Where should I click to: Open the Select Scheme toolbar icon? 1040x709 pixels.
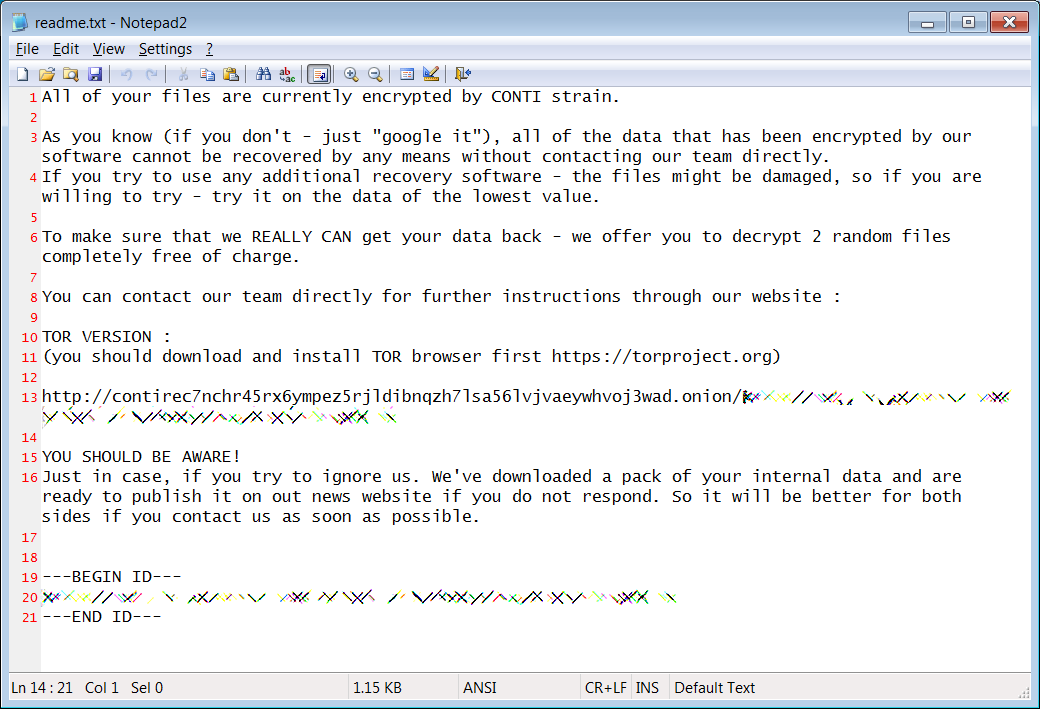point(407,74)
